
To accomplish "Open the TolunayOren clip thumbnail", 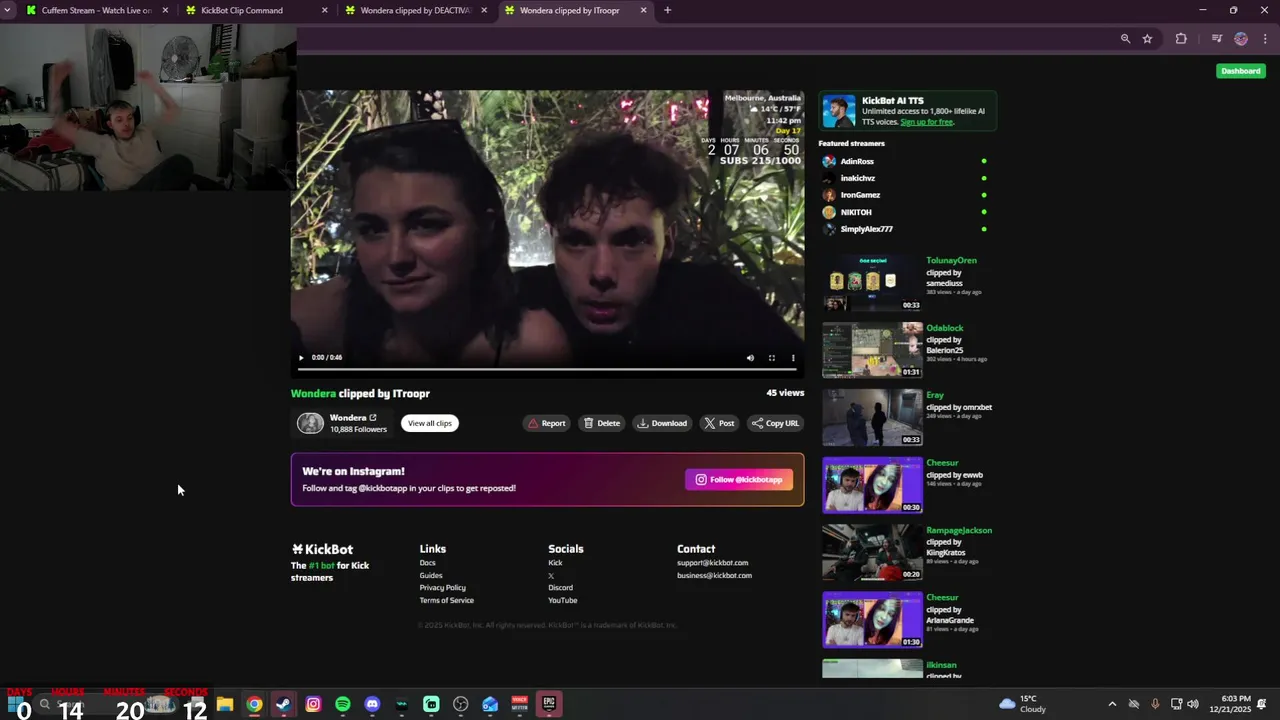I will [872, 283].
